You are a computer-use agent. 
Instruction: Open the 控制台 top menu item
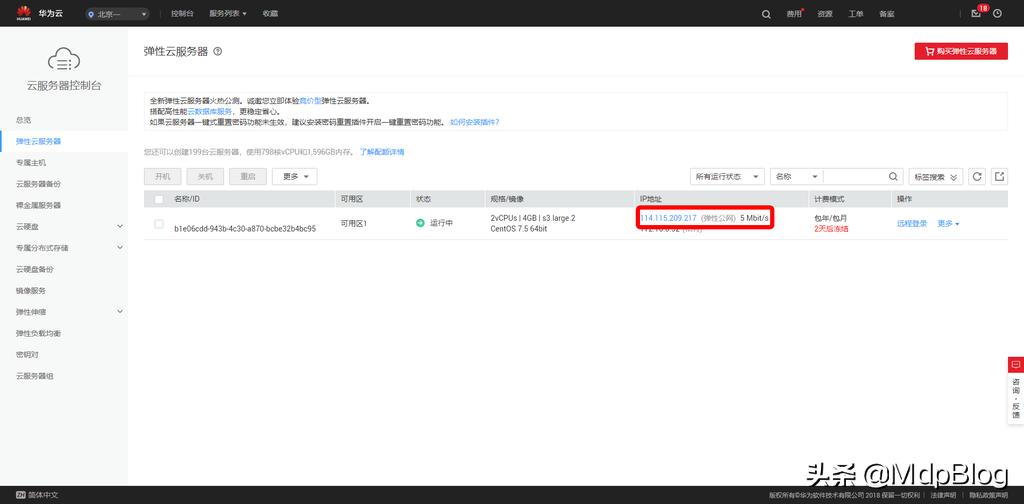click(x=182, y=14)
